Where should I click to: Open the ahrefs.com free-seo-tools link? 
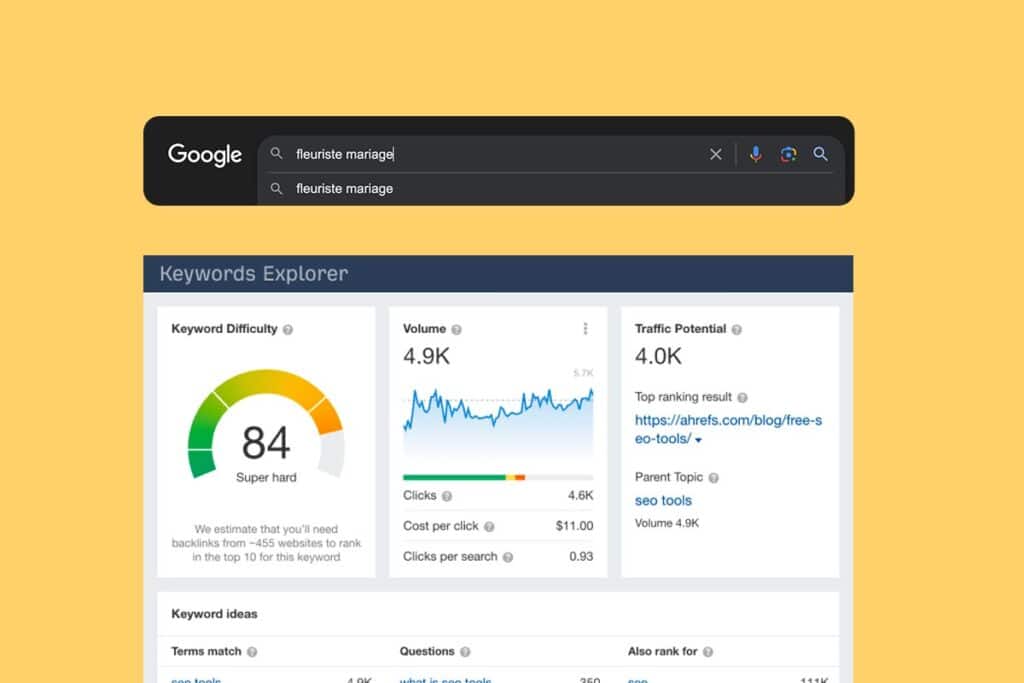(728, 421)
